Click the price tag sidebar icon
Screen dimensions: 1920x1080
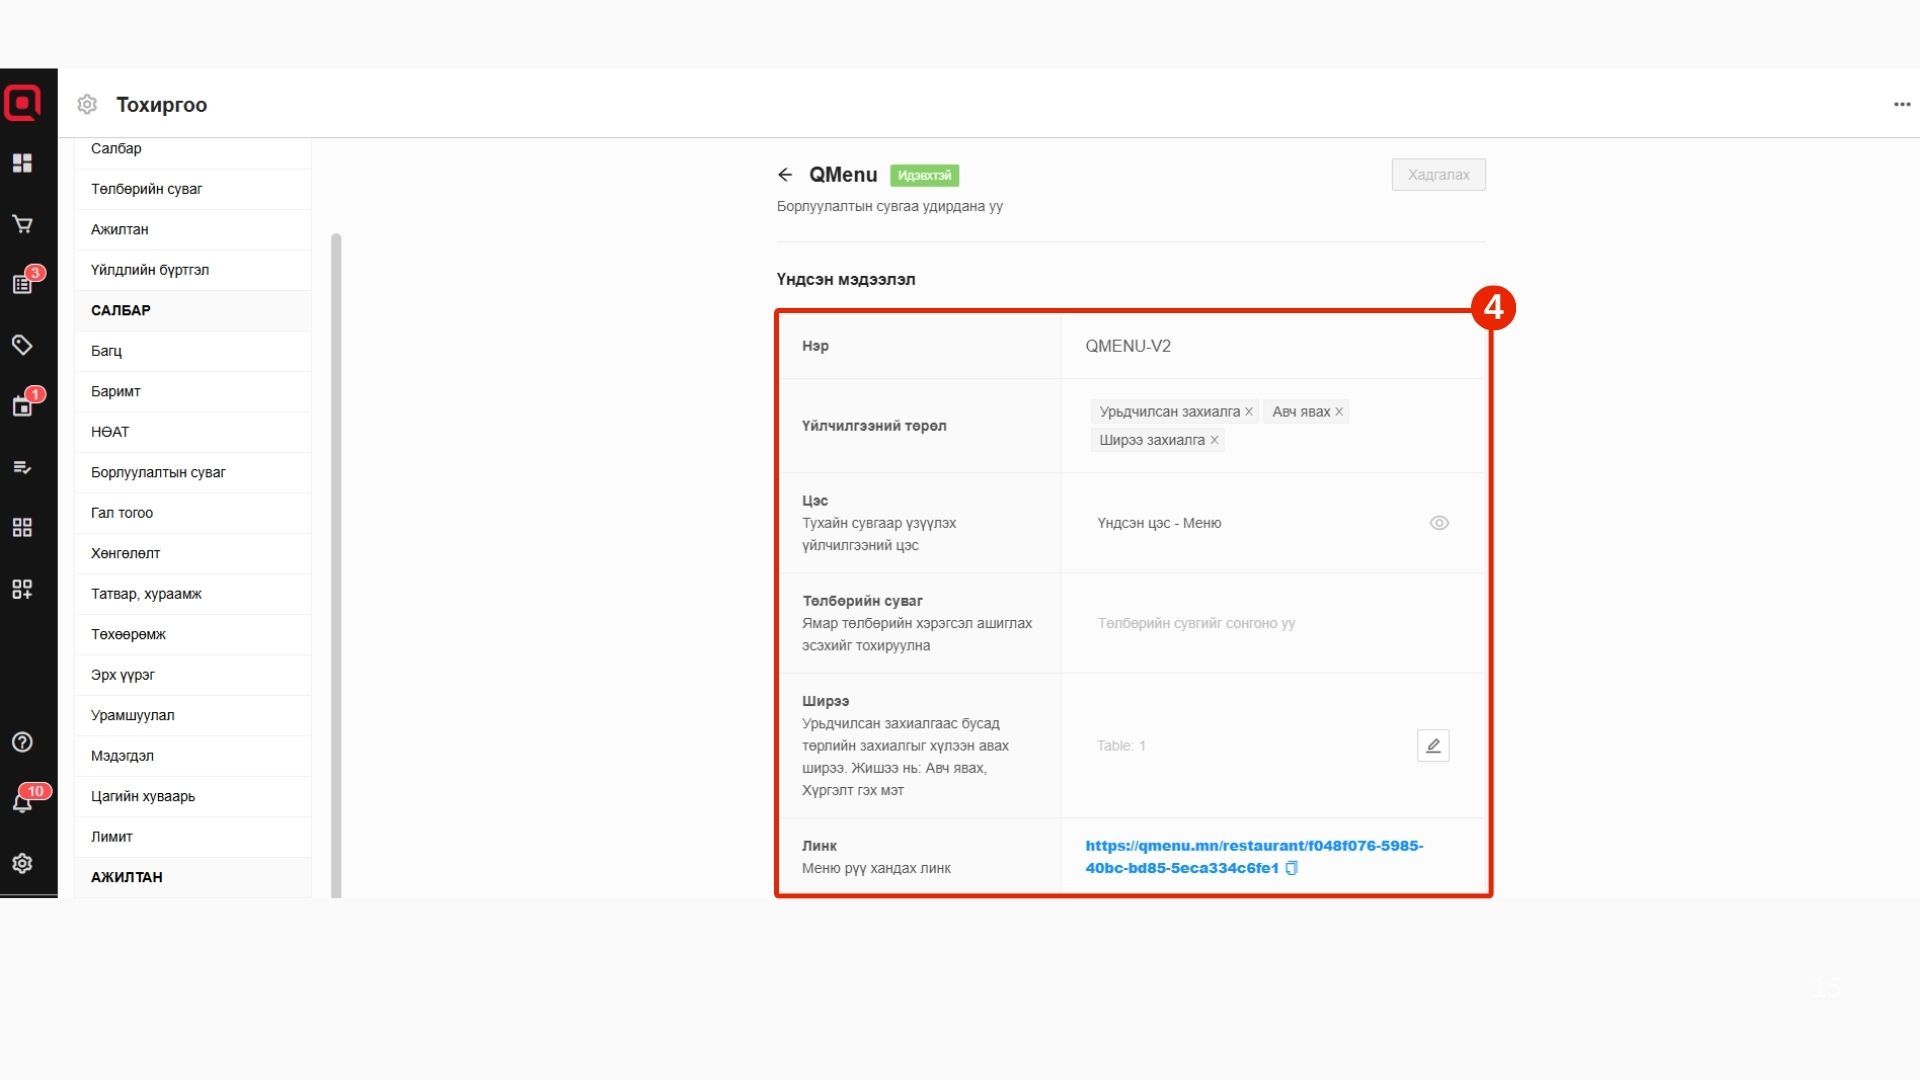tap(22, 345)
